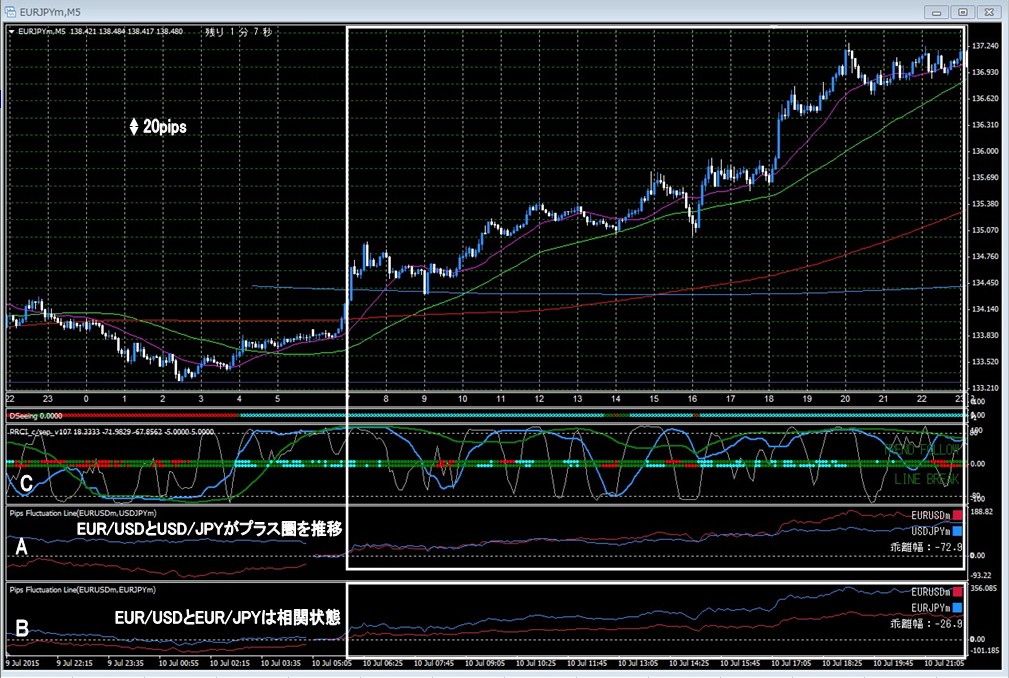Click 133.520 on the price axis

click(985, 362)
